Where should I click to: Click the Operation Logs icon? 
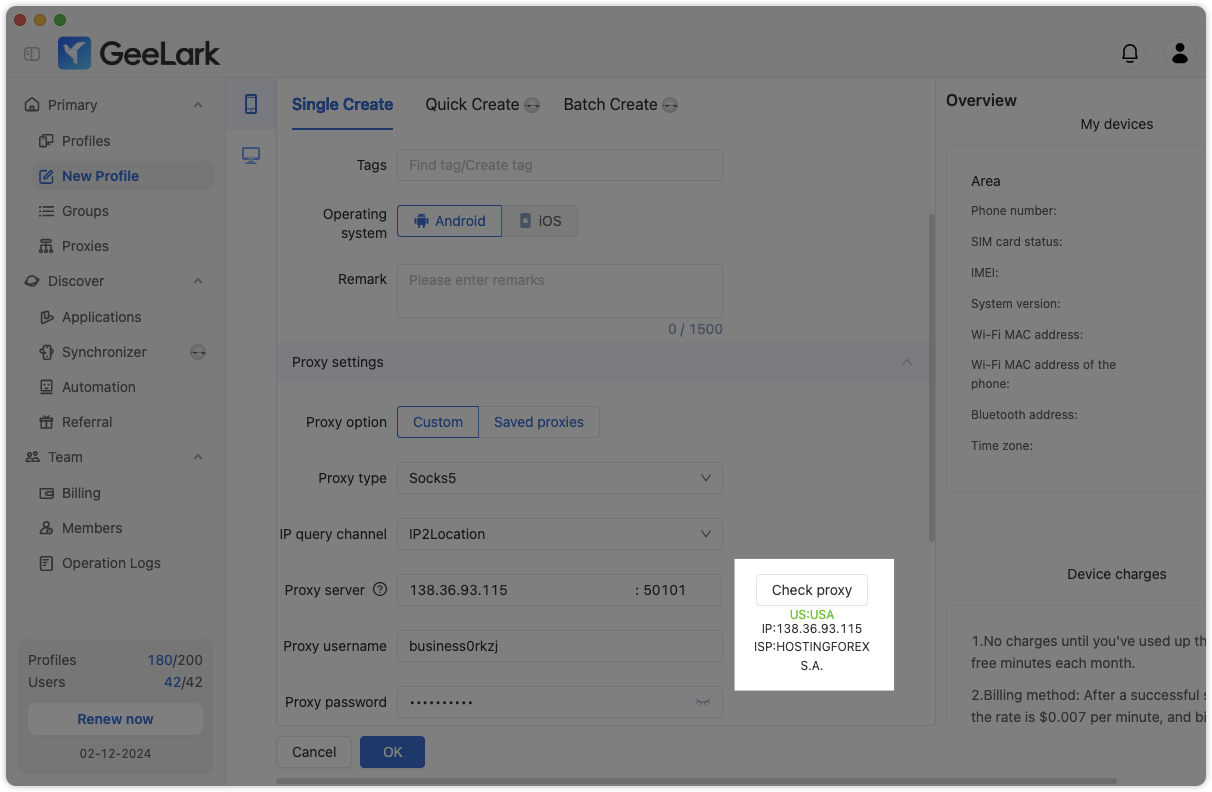pos(46,563)
